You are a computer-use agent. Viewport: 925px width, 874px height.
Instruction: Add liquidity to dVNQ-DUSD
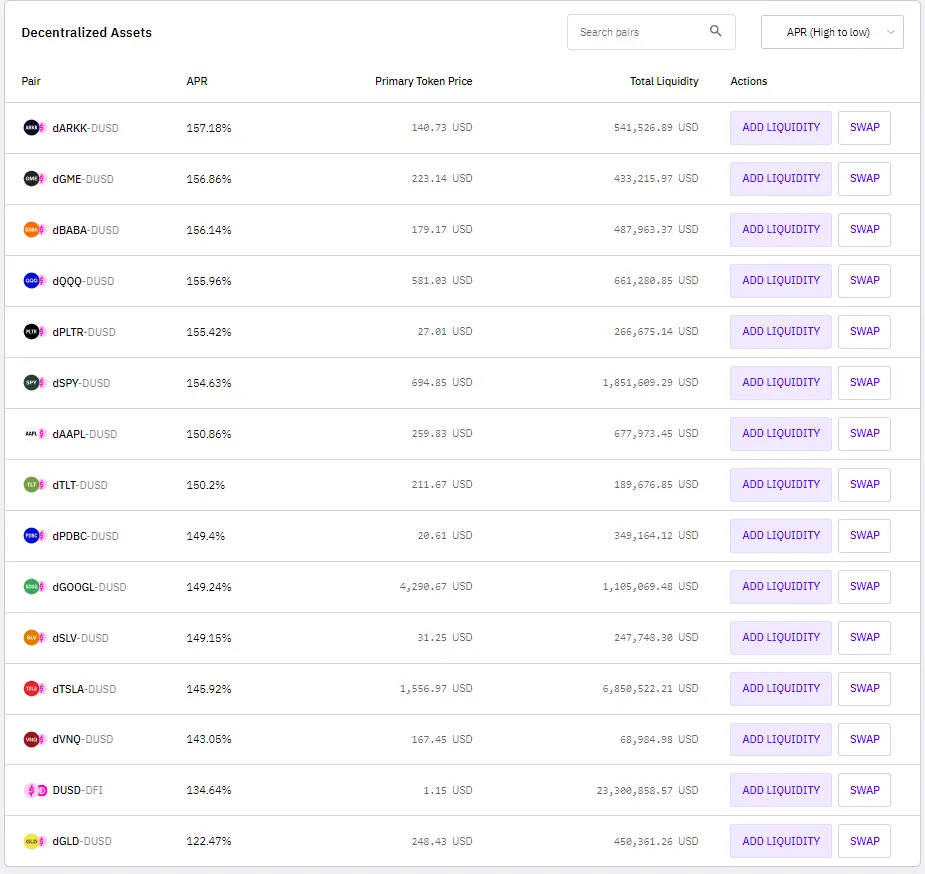point(780,739)
